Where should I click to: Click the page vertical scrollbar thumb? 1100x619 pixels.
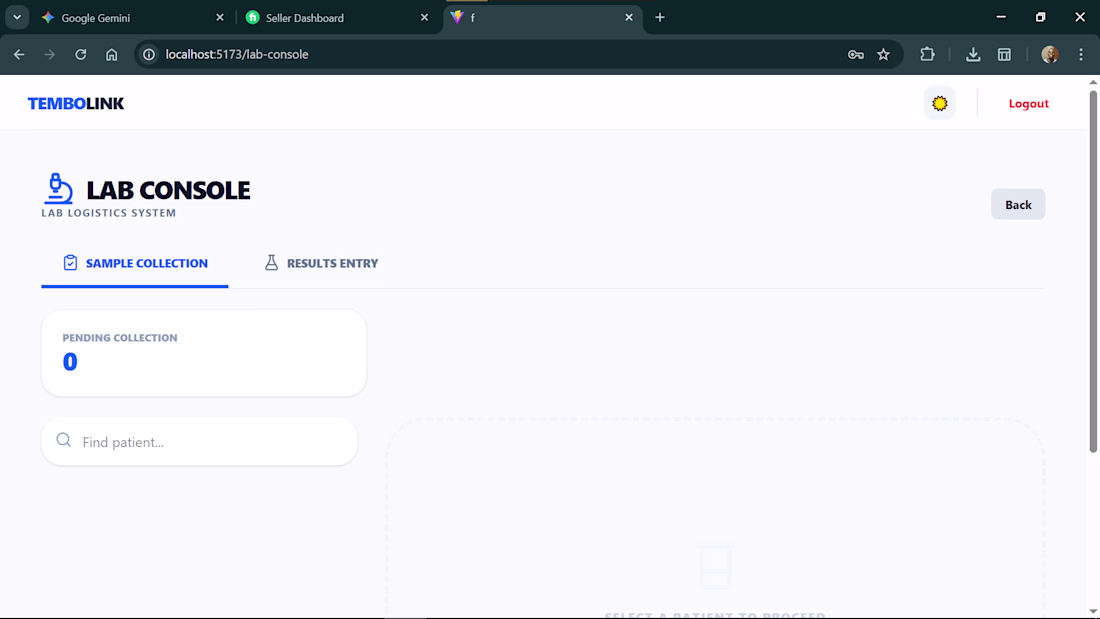(x=1093, y=272)
